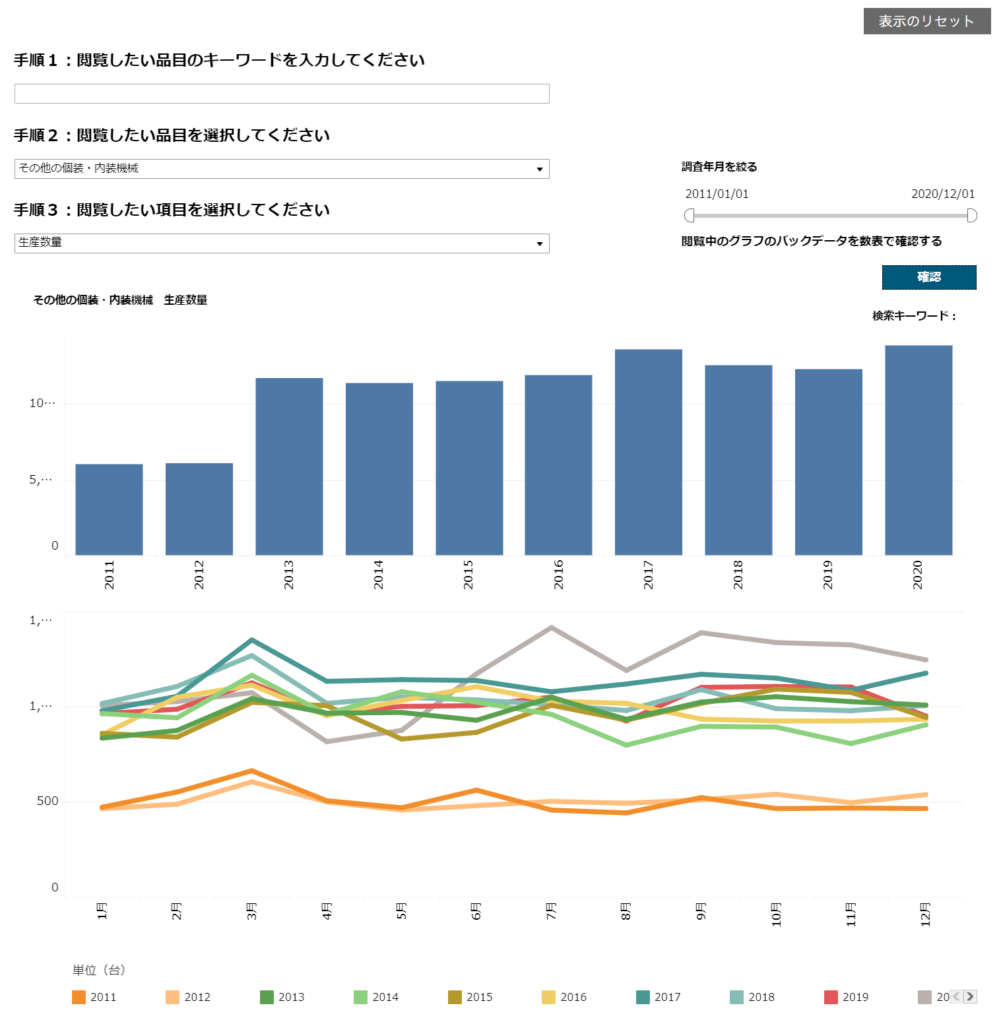Image resolution: width=1001 pixels, height=1024 pixels.
Task: Click the 2015 olive legend swatch
Action: pos(455,997)
